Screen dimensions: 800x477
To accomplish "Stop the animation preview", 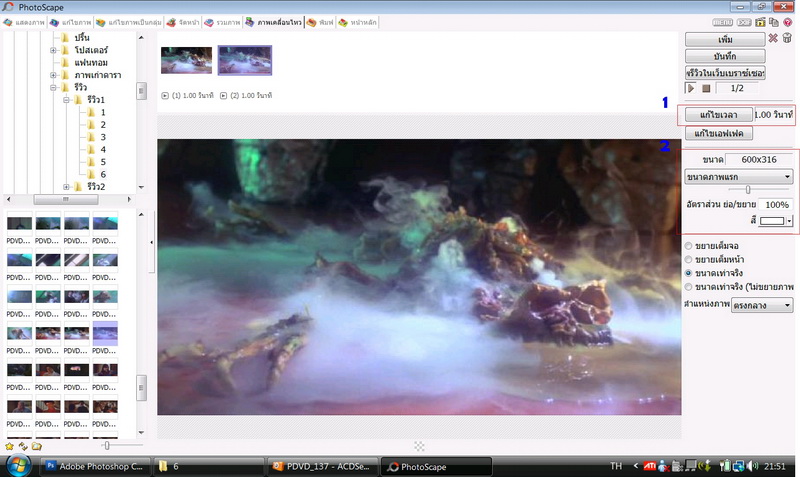I will point(706,88).
